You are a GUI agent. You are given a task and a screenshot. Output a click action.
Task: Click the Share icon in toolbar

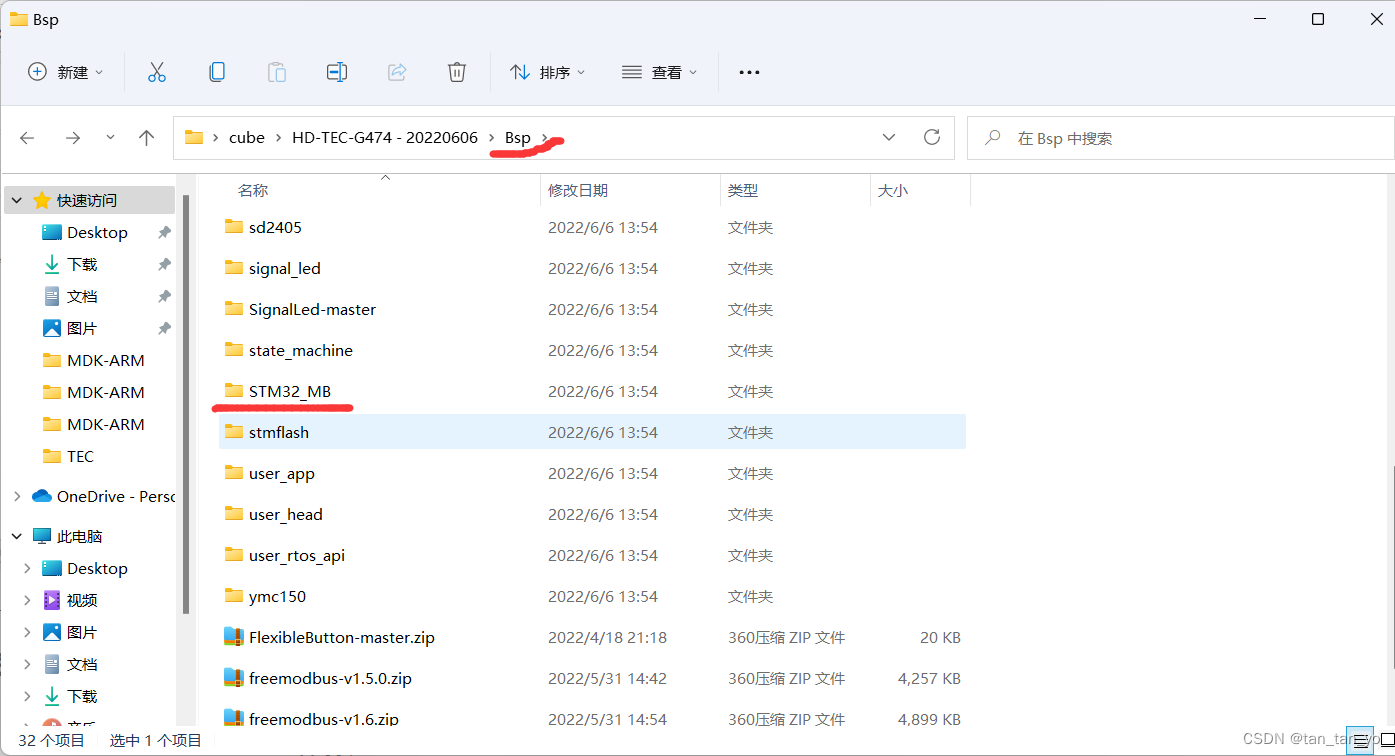pos(396,72)
